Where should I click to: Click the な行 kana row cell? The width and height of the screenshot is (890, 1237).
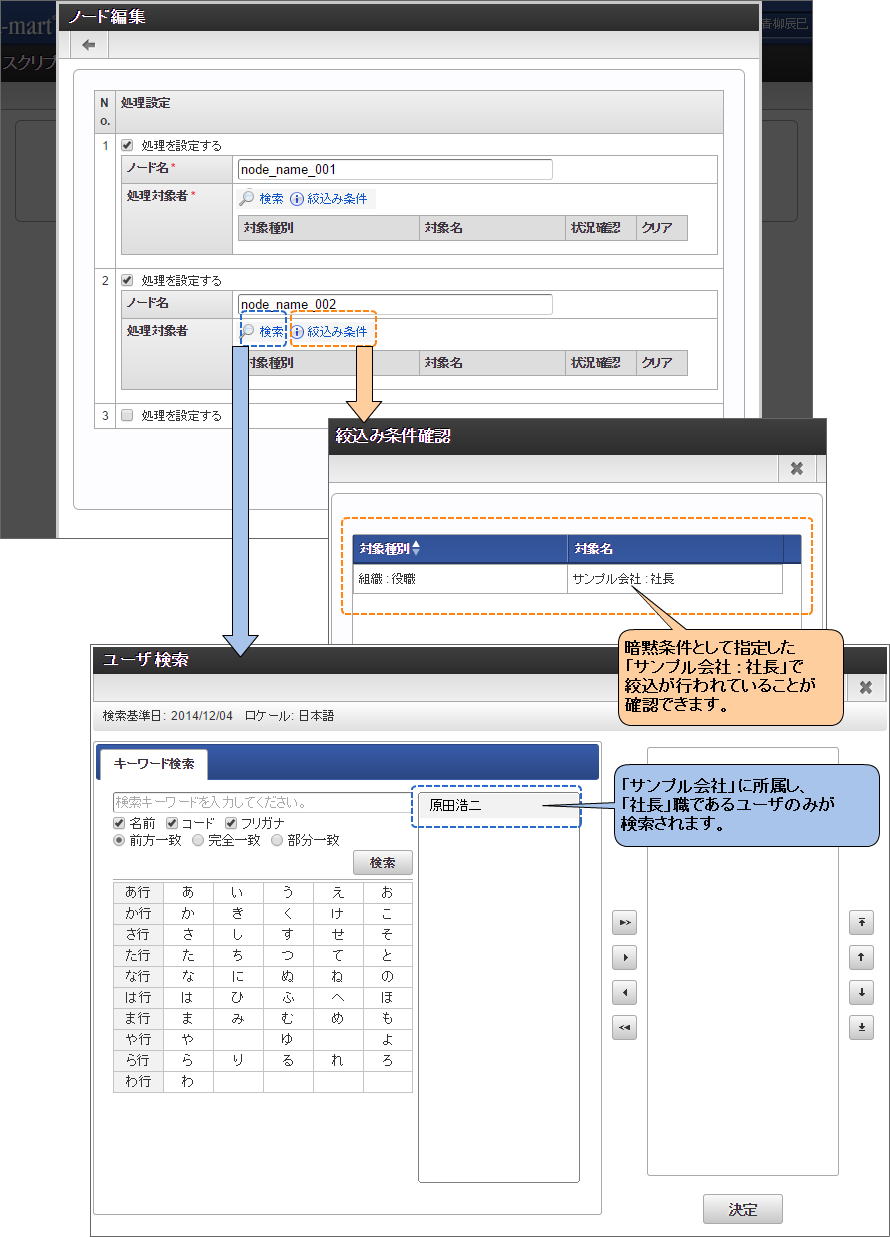pyautogui.click(x=138, y=976)
